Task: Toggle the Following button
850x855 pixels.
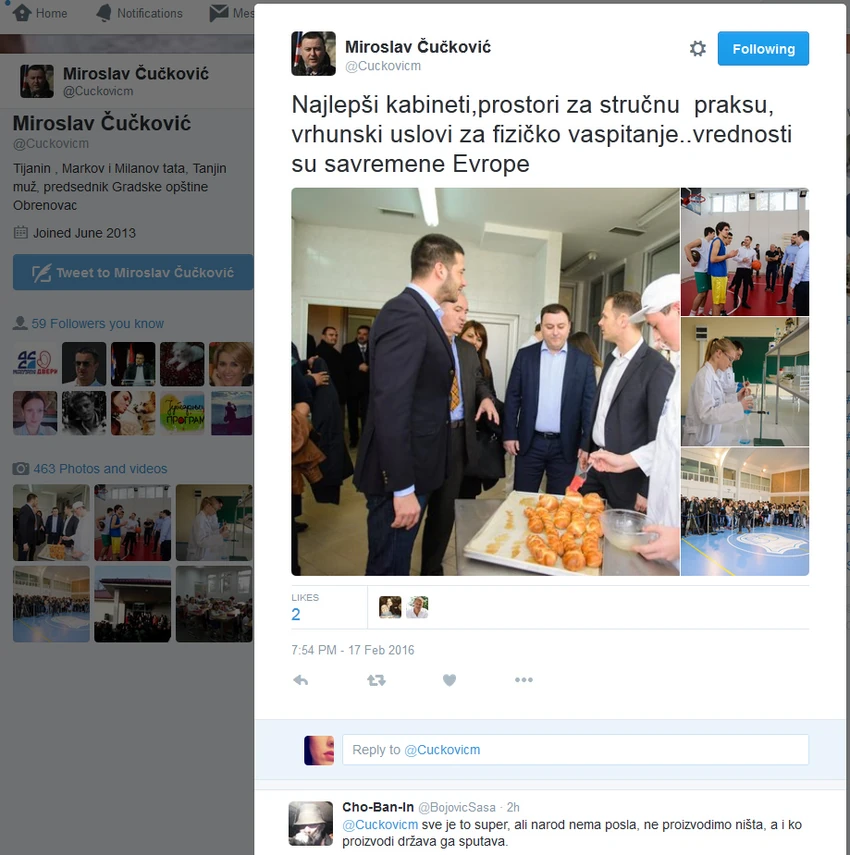Action: (763, 49)
